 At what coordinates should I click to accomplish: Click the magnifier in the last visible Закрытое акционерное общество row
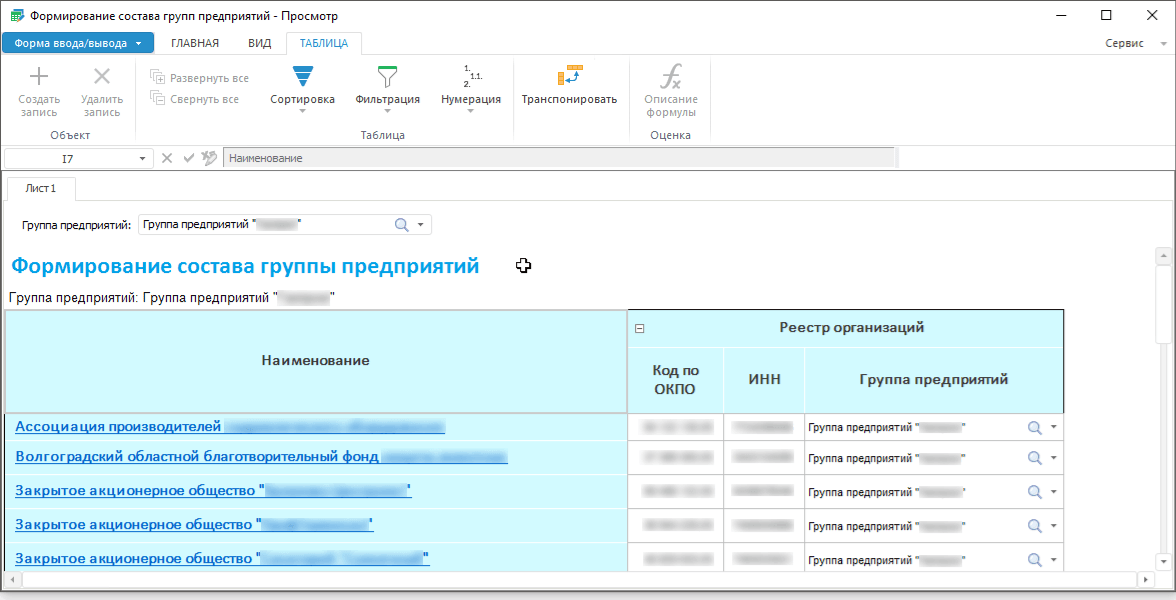[1034, 560]
